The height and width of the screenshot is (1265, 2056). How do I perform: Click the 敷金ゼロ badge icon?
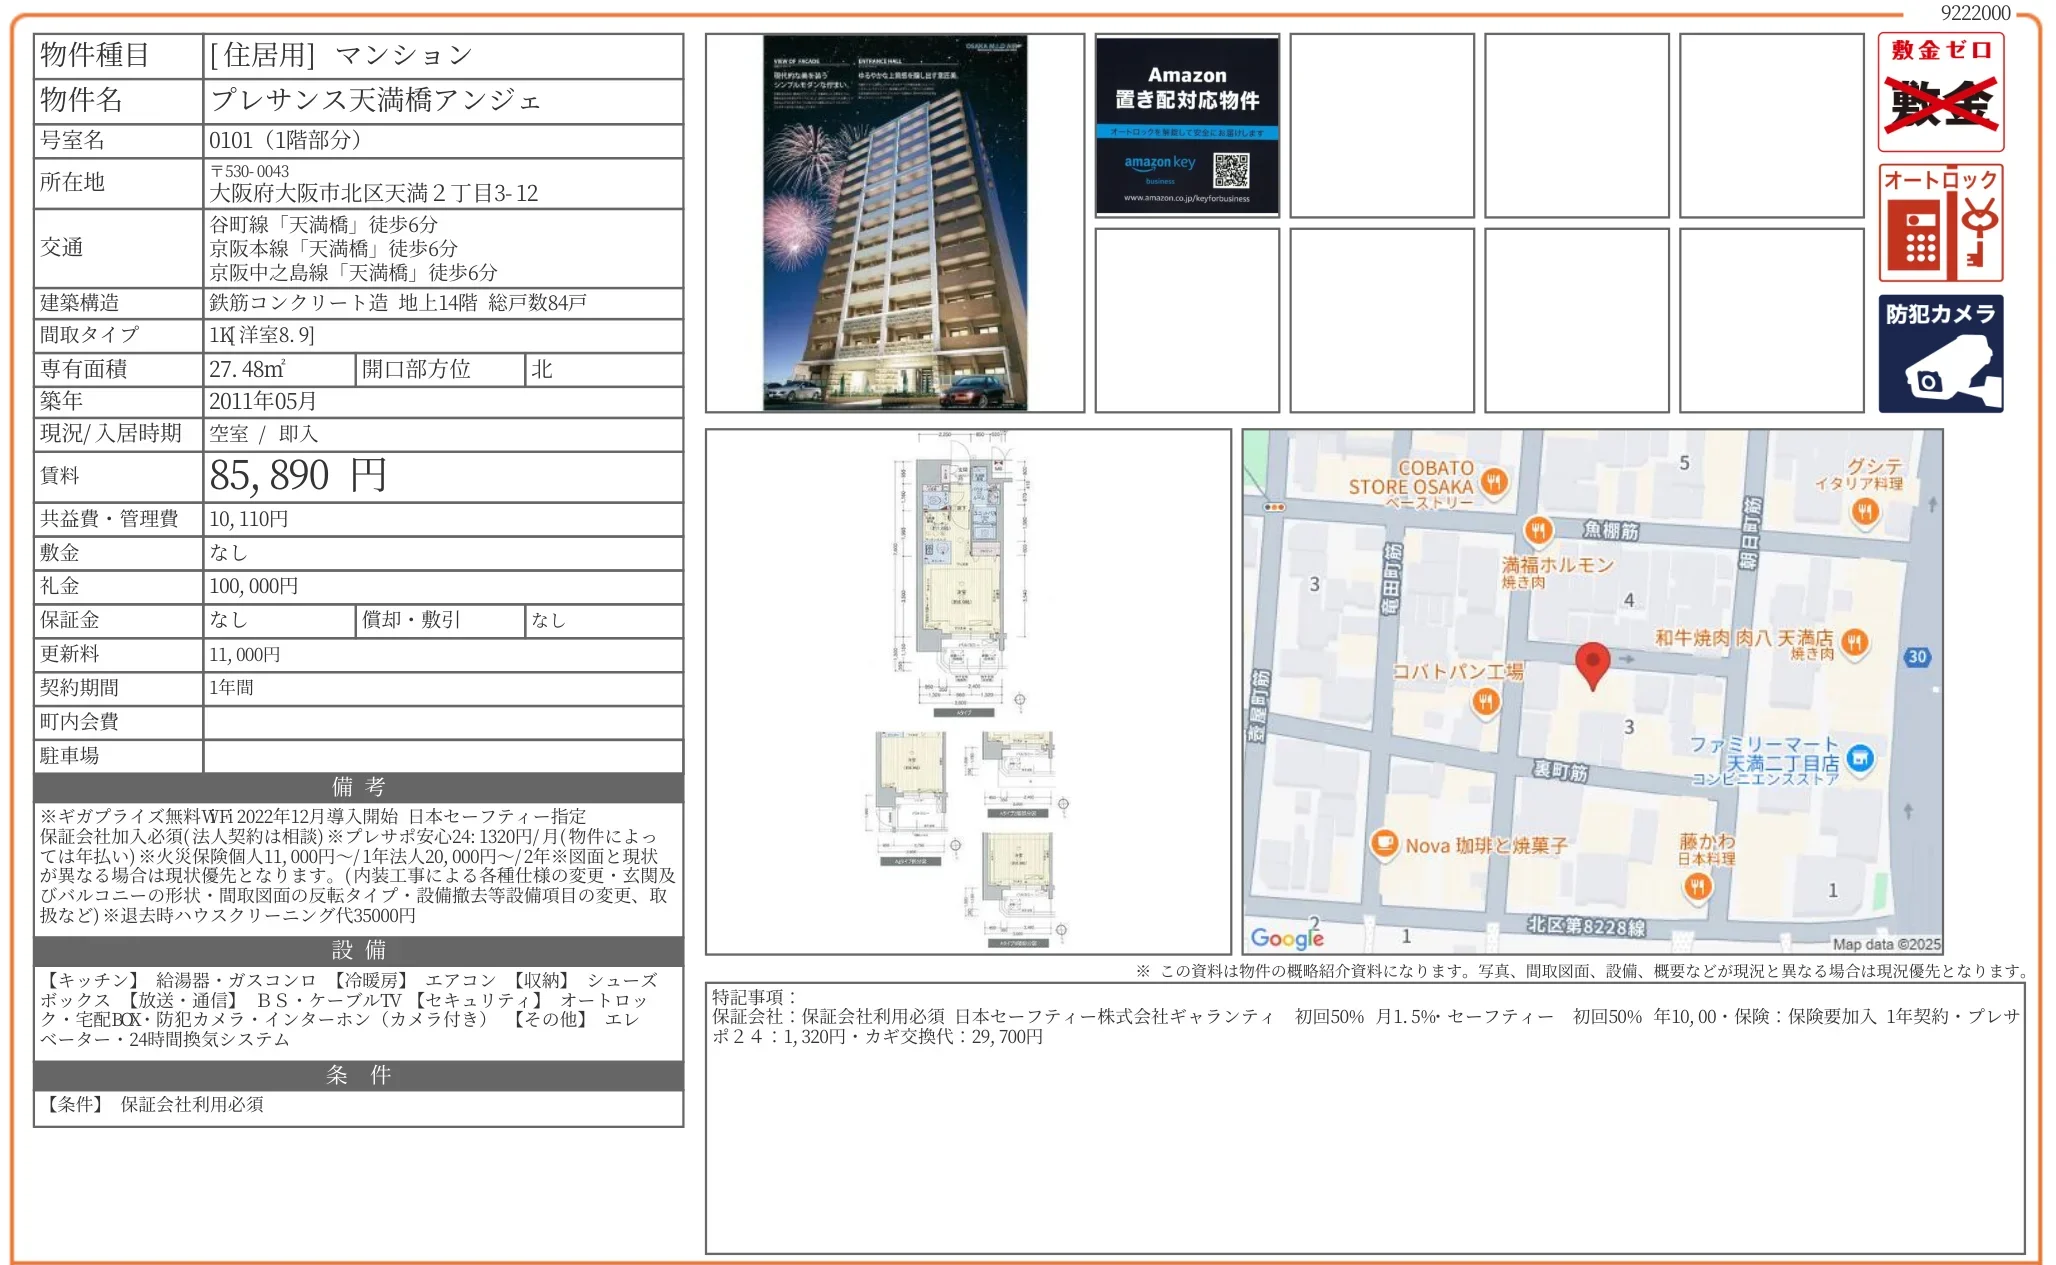click(1940, 92)
